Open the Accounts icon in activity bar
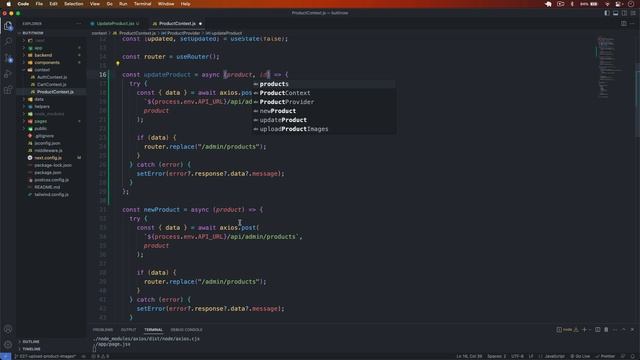This screenshot has height=360, width=640. 8,329
